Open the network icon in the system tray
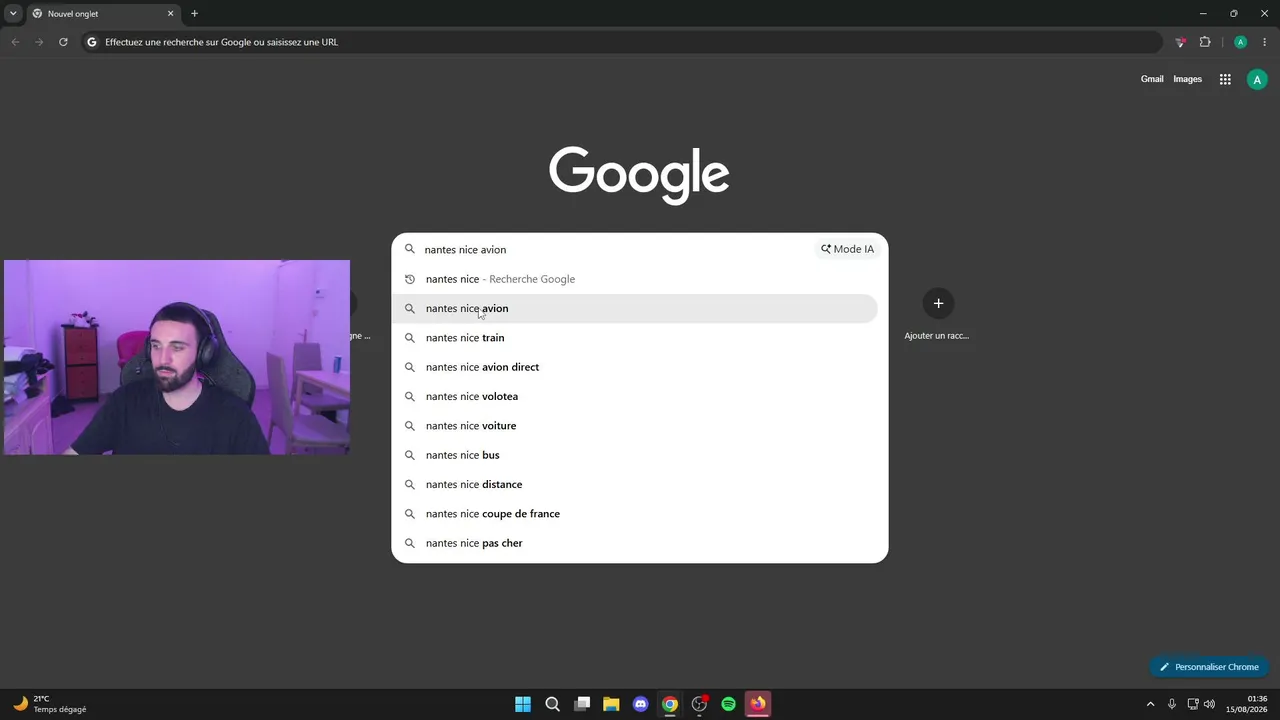Image resolution: width=1280 pixels, height=720 pixels. 1193,704
